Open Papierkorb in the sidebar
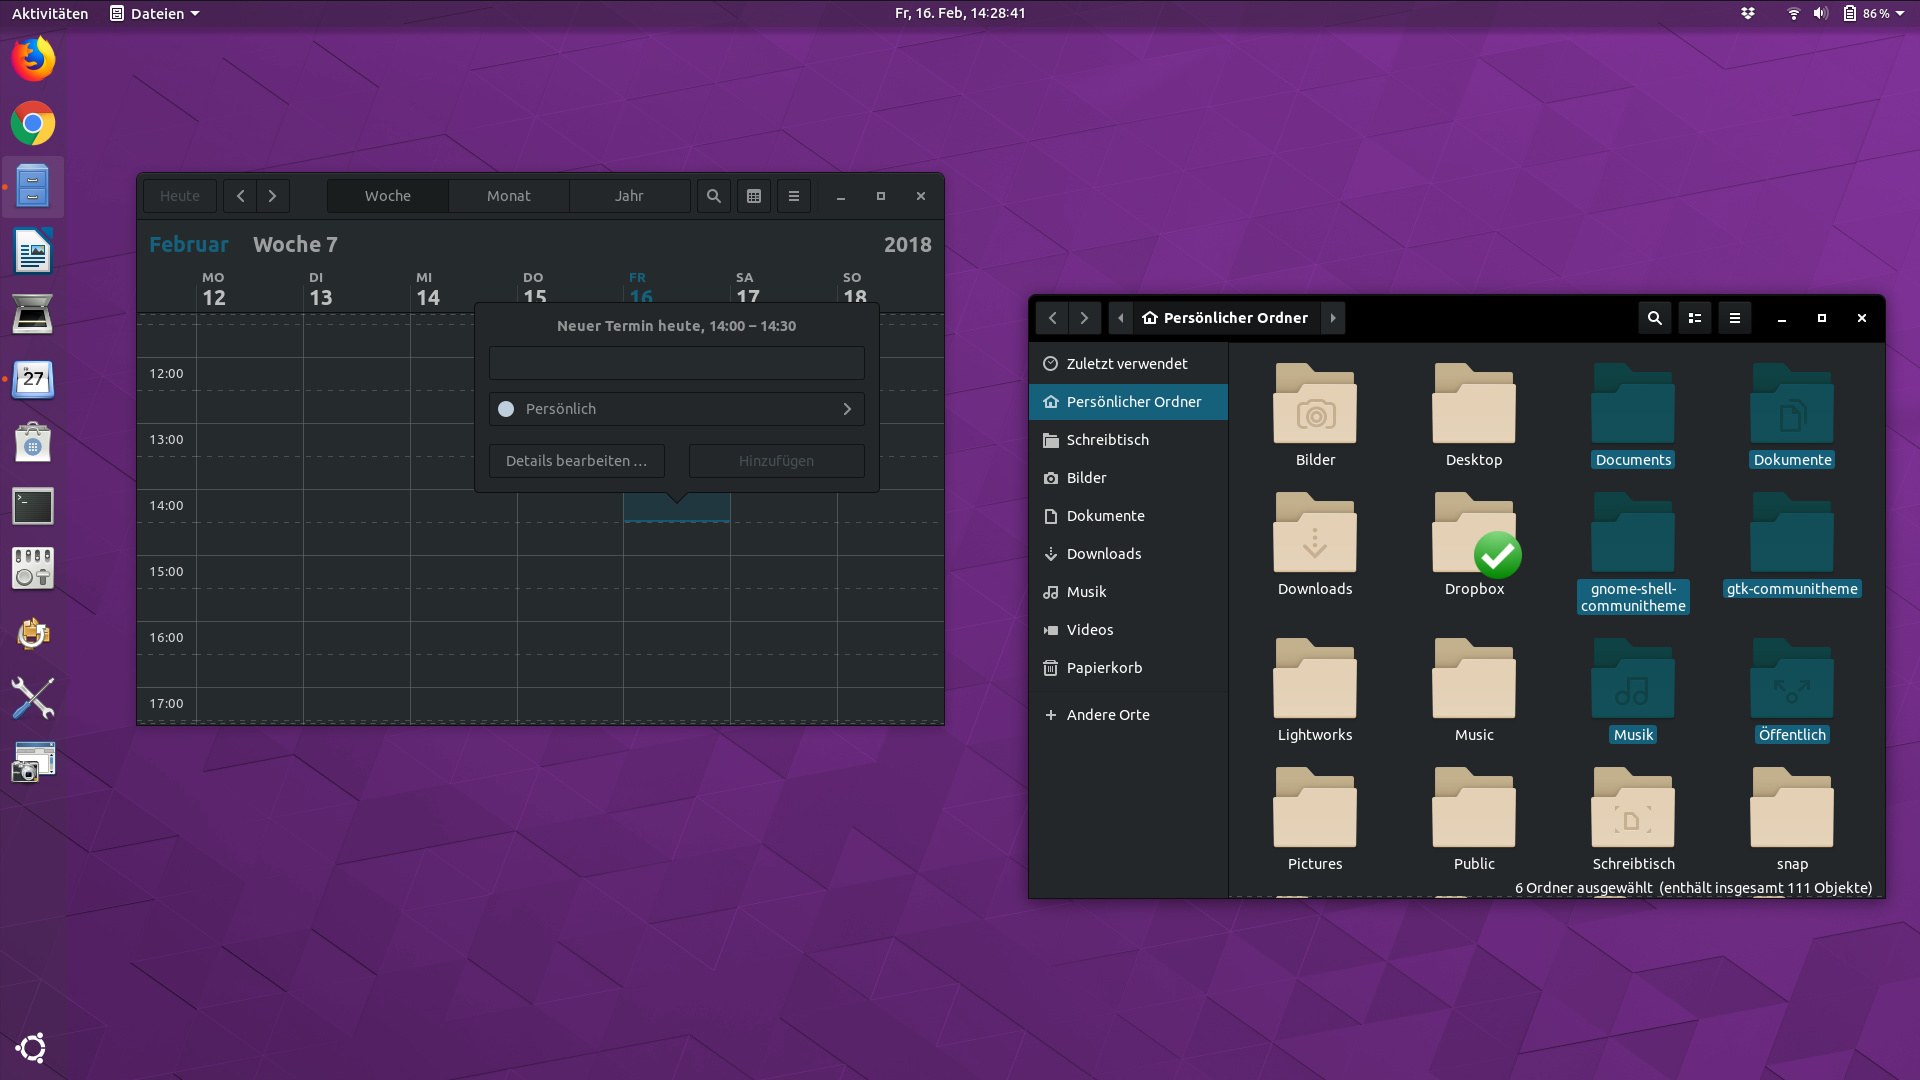 (1104, 668)
